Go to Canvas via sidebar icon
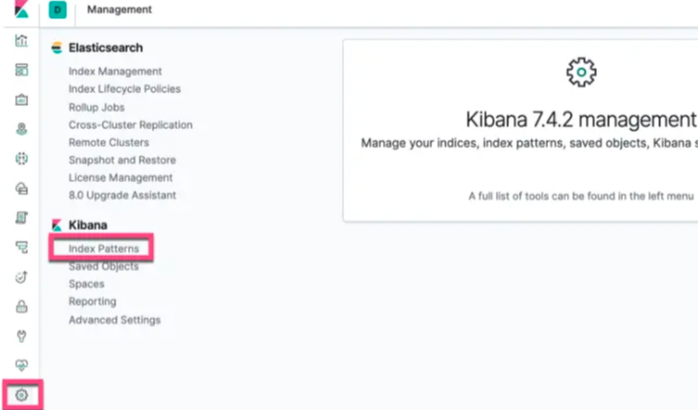This screenshot has width=698, height=410. 21,100
